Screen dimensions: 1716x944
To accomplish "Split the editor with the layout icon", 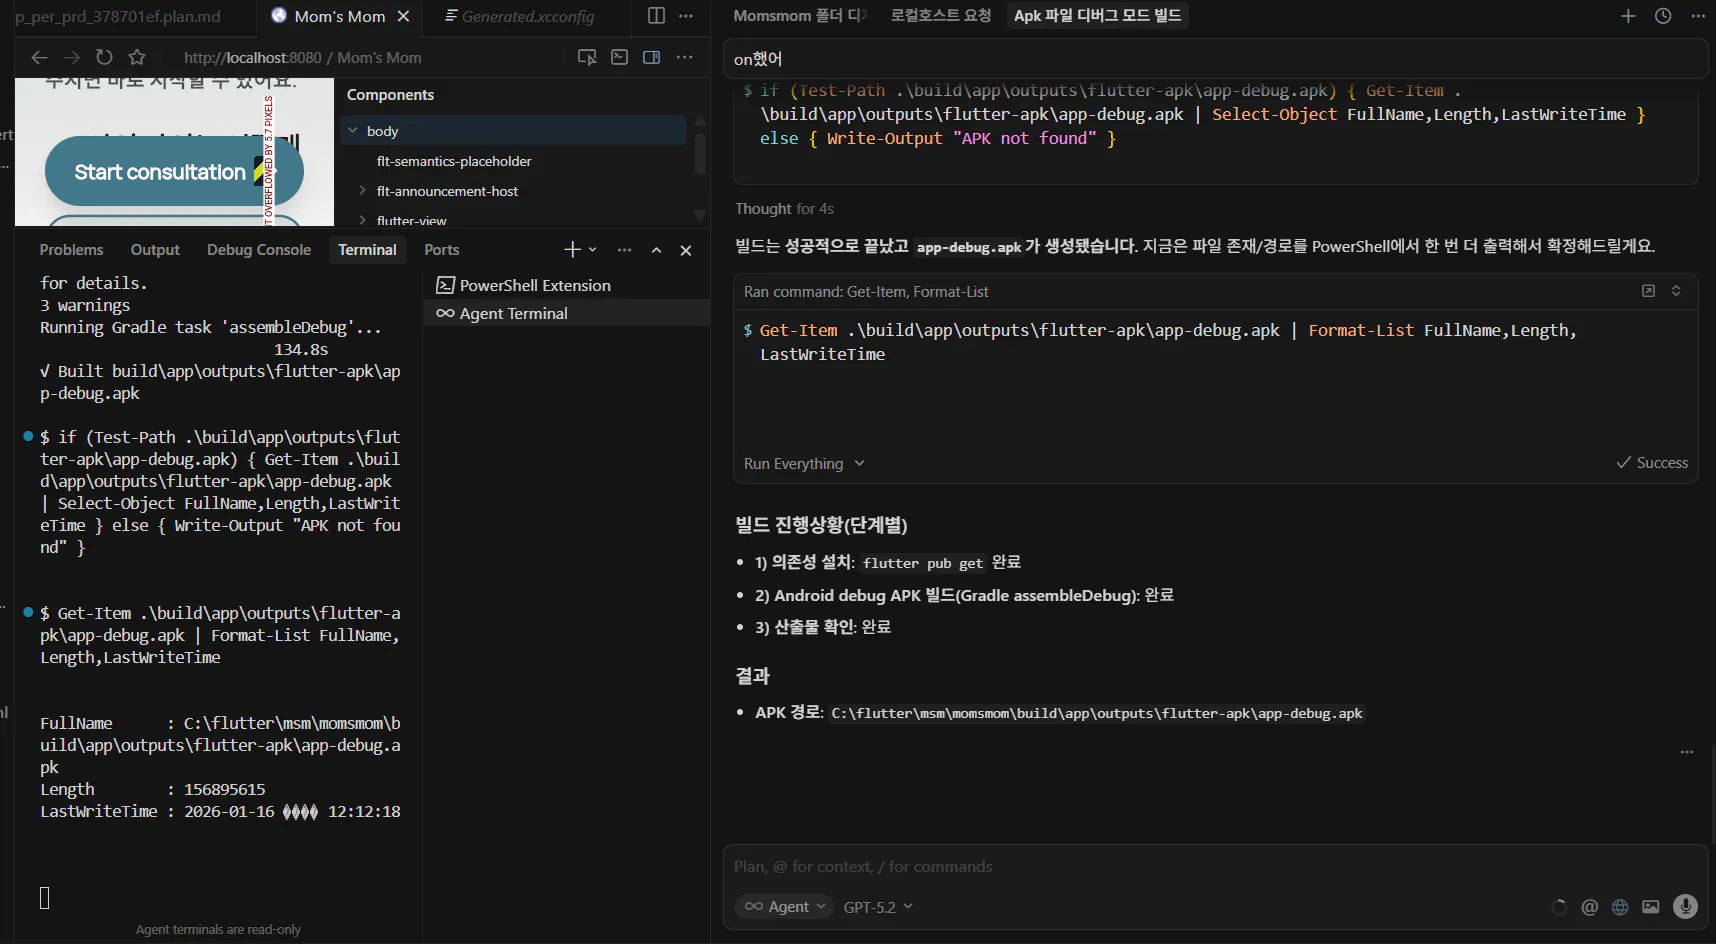I will tap(656, 16).
